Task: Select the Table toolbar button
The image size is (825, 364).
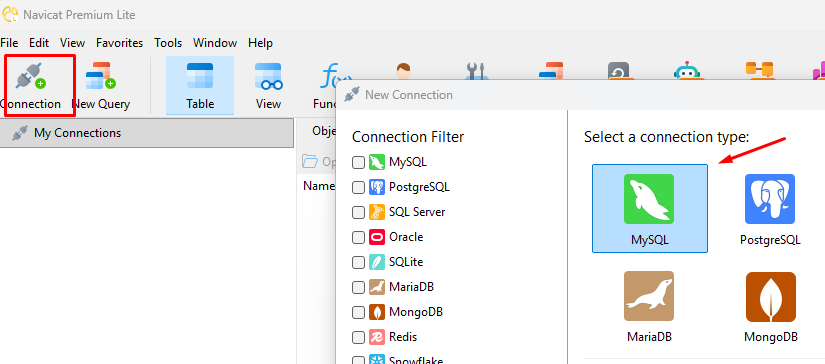Action: [x=200, y=86]
